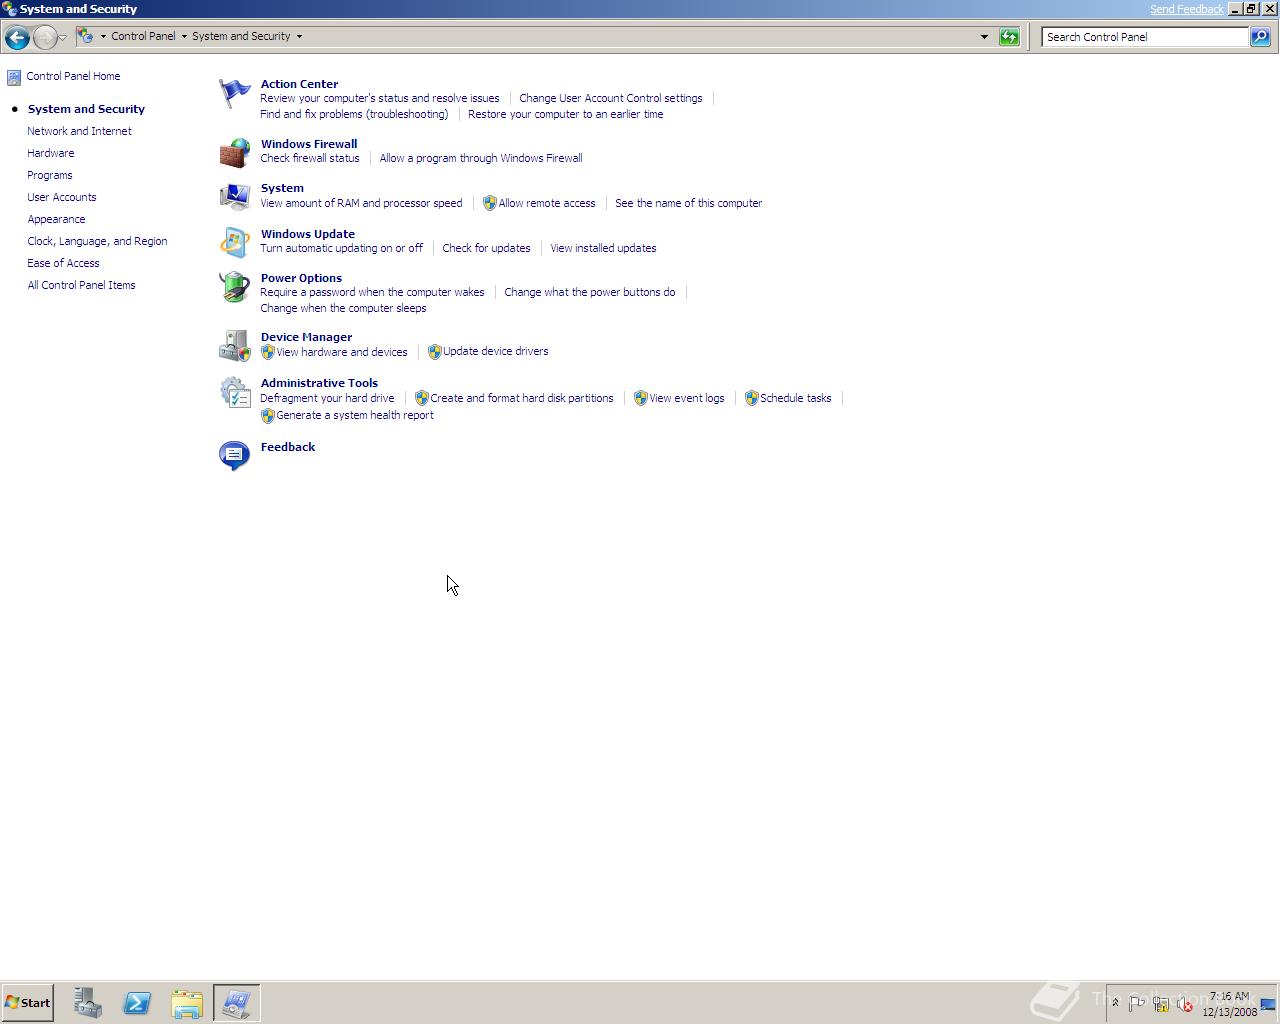Click the network status tray icon

tap(1161, 1003)
